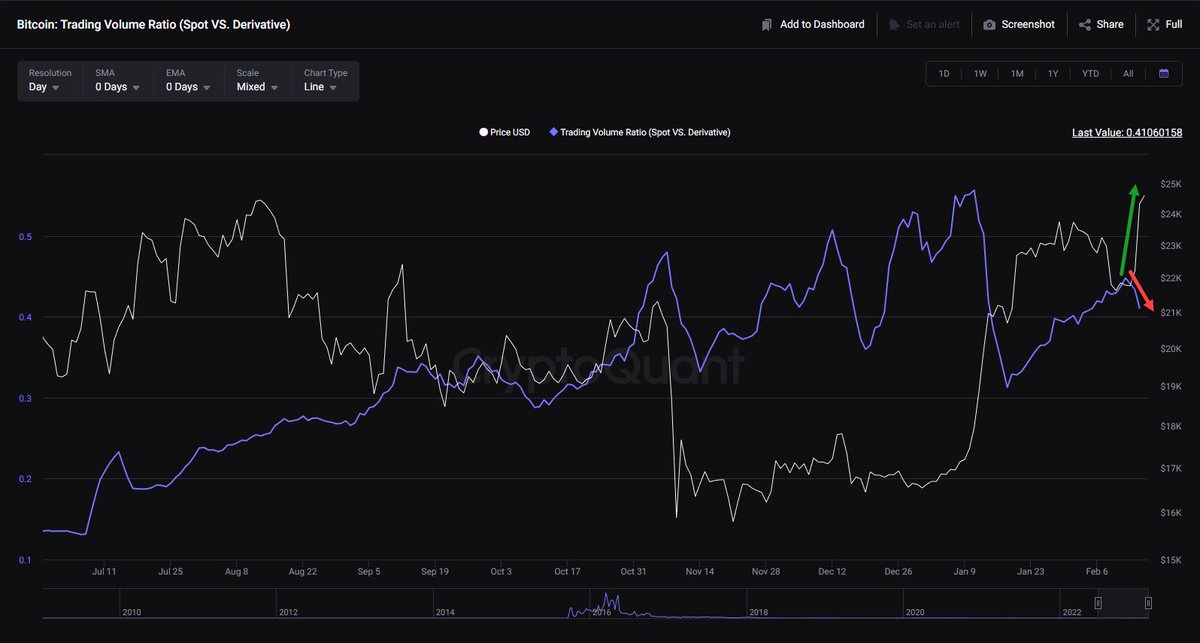
Task: Click the Share button label
Action: pyautogui.click(x=1110, y=24)
